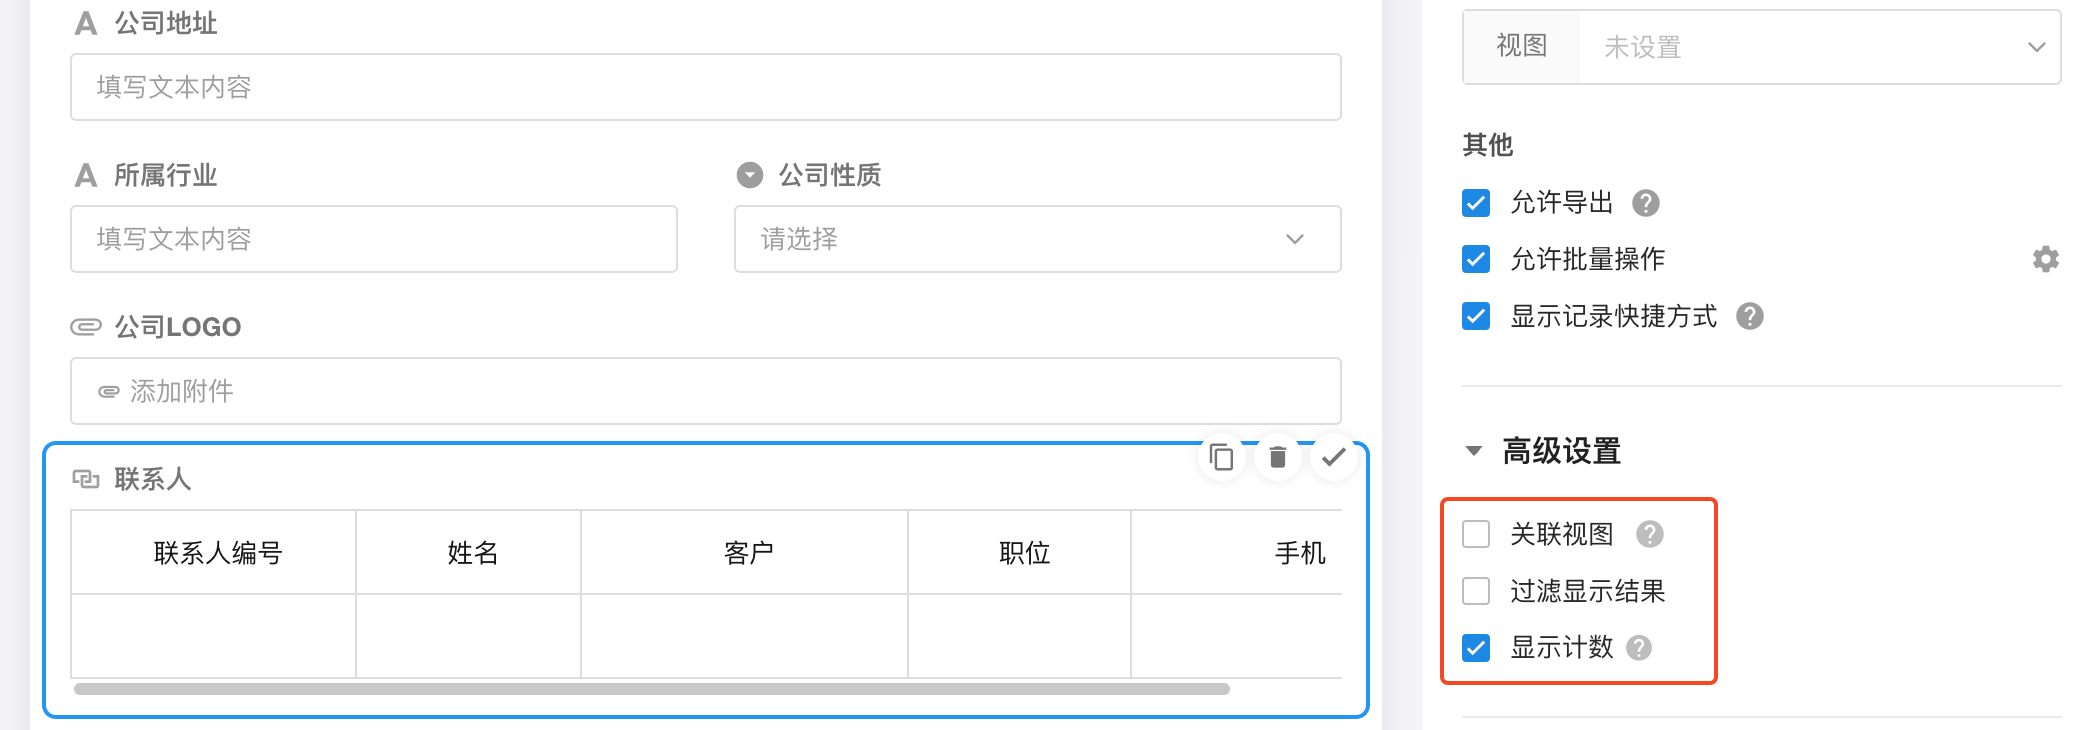The height and width of the screenshot is (730, 2094).
Task: Click the delete trash icon on 联系人 field
Action: coord(1277,457)
